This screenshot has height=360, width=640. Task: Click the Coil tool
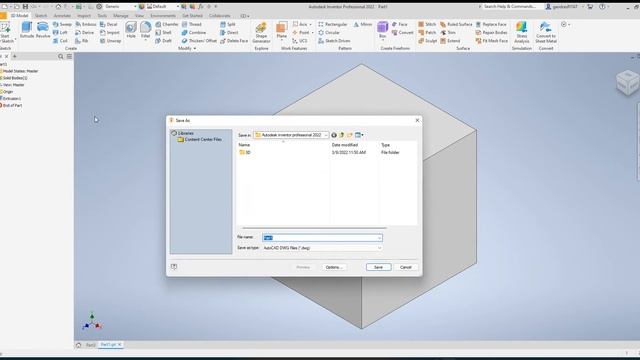60,41
